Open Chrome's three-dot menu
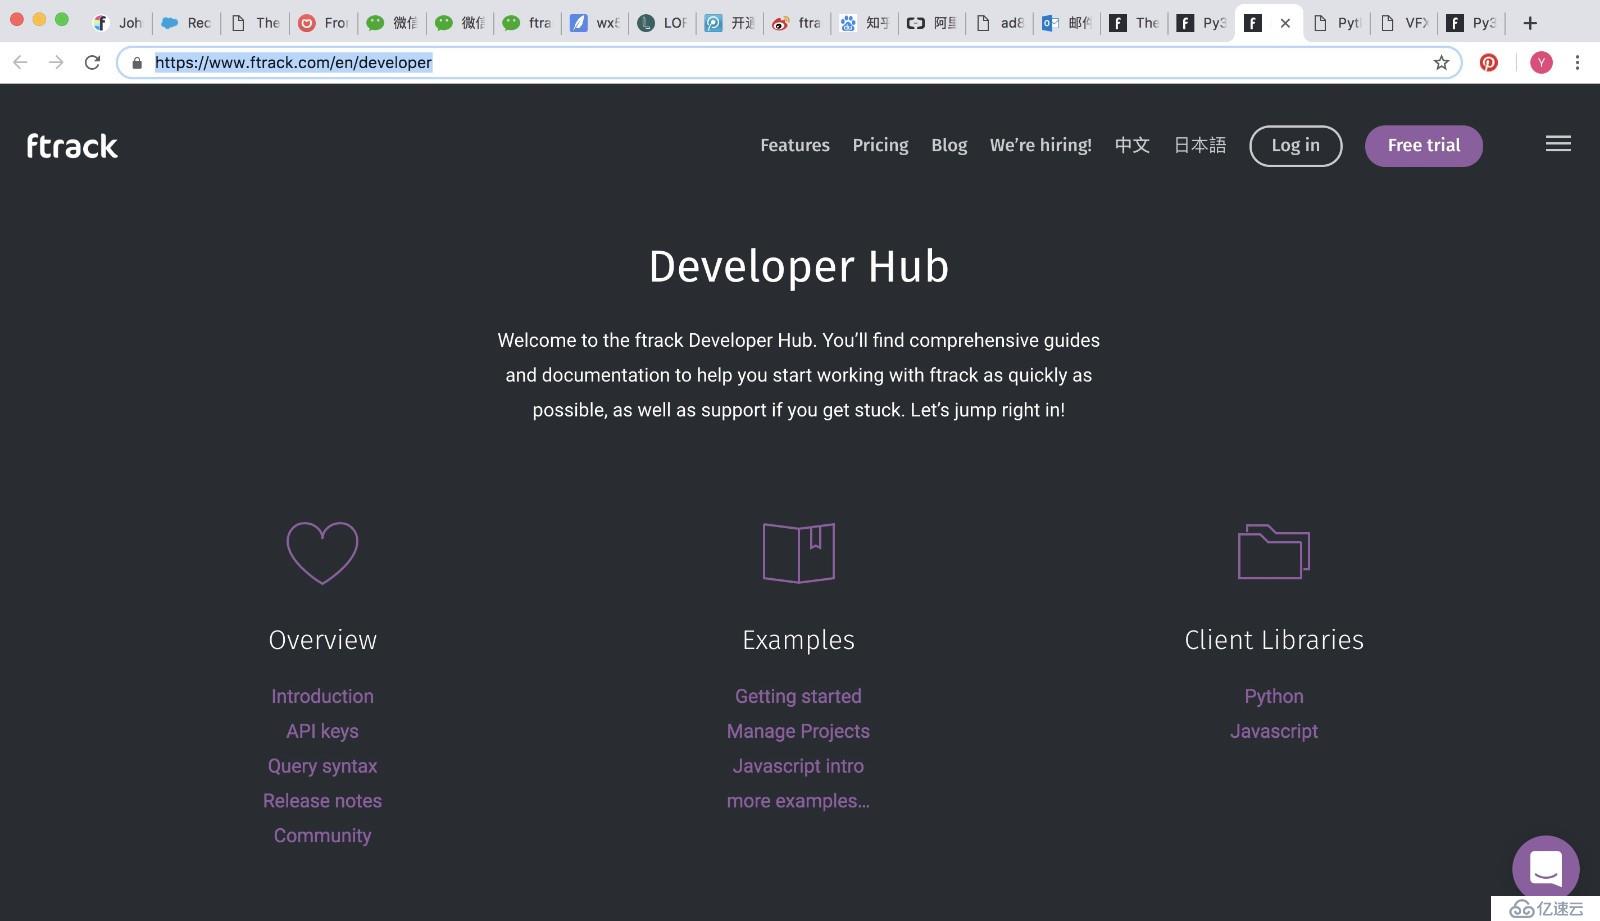Image resolution: width=1600 pixels, height=921 pixels. (1577, 62)
